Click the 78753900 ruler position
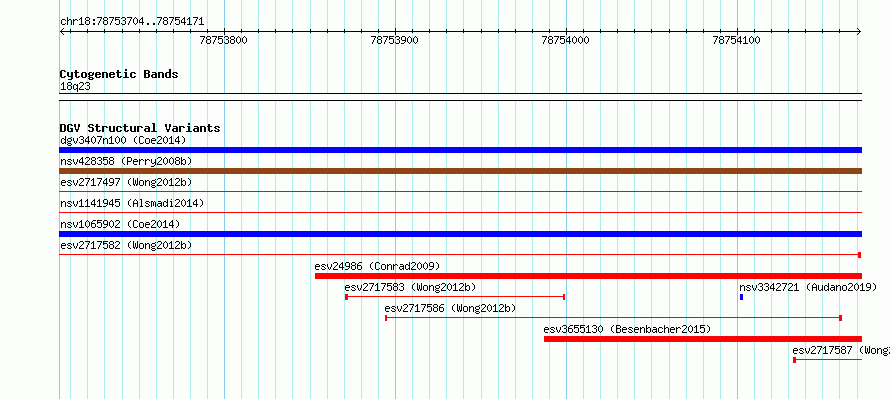890x399 pixels. (394, 40)
